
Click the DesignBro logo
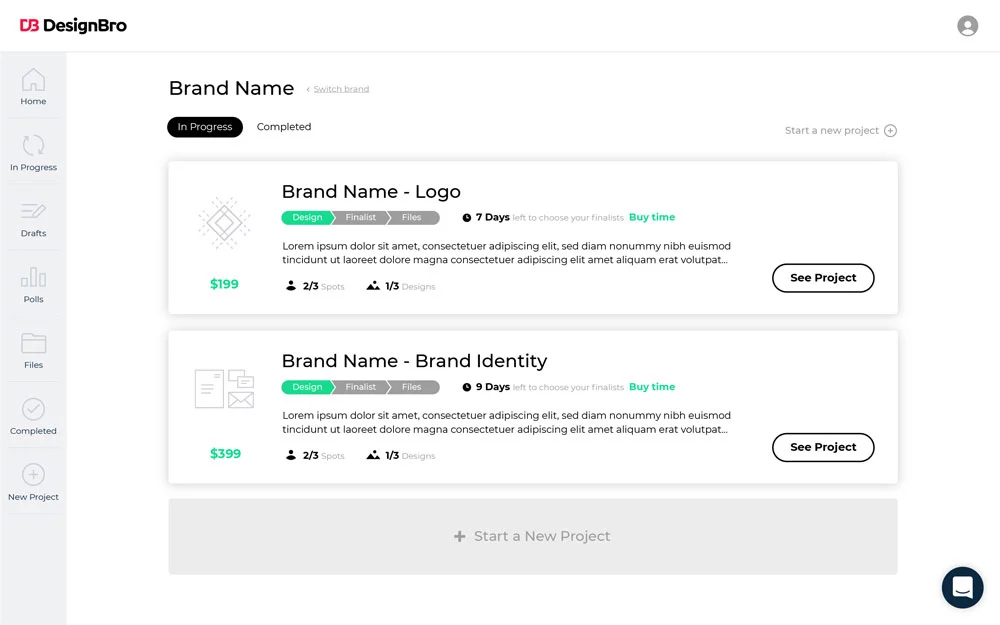[x=73, y=26]
